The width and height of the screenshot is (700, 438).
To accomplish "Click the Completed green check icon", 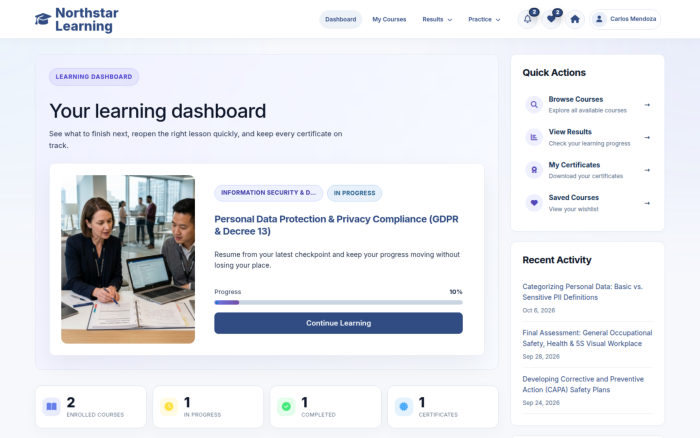I will pyautogui.click(x=286, y=407).
